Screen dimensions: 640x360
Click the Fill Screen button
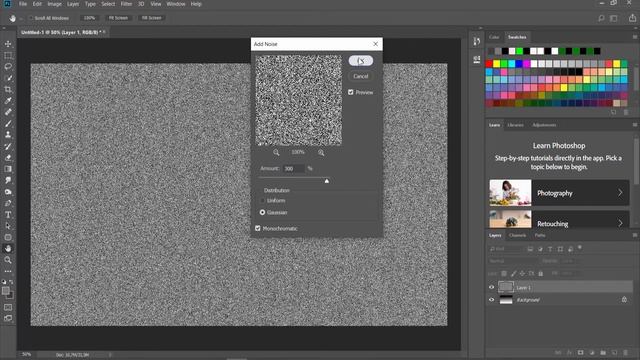151,18
